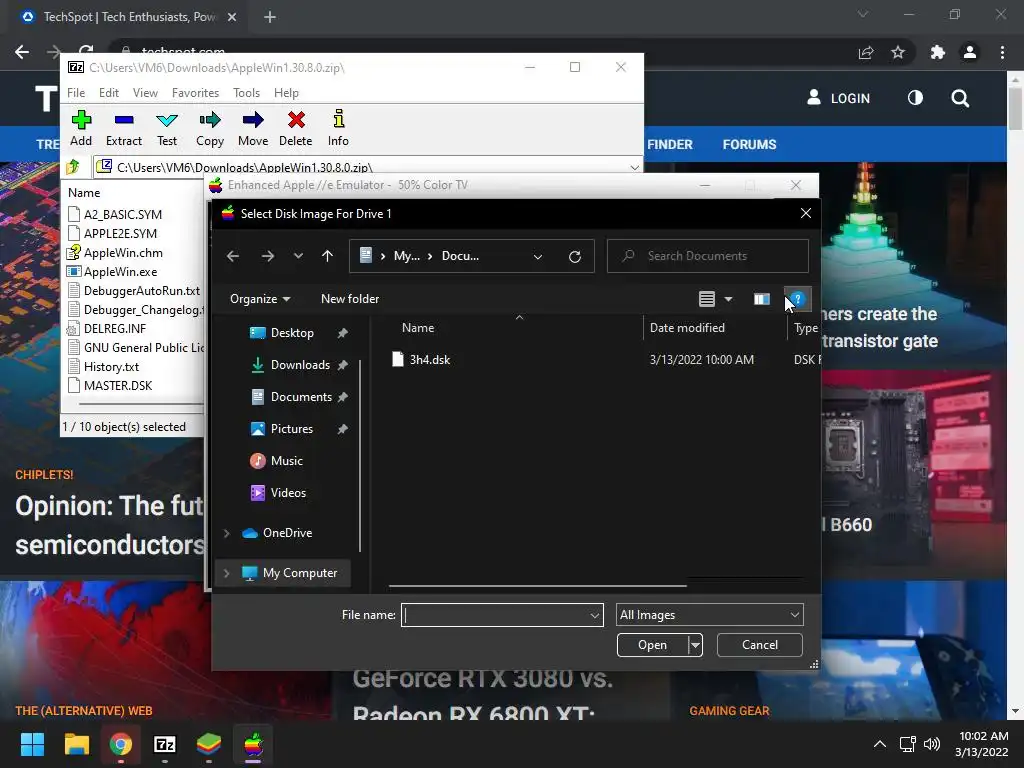Expand My Computer in navigation tree
The width and height of the screenshot is (1024, 768).
(226, 573)
